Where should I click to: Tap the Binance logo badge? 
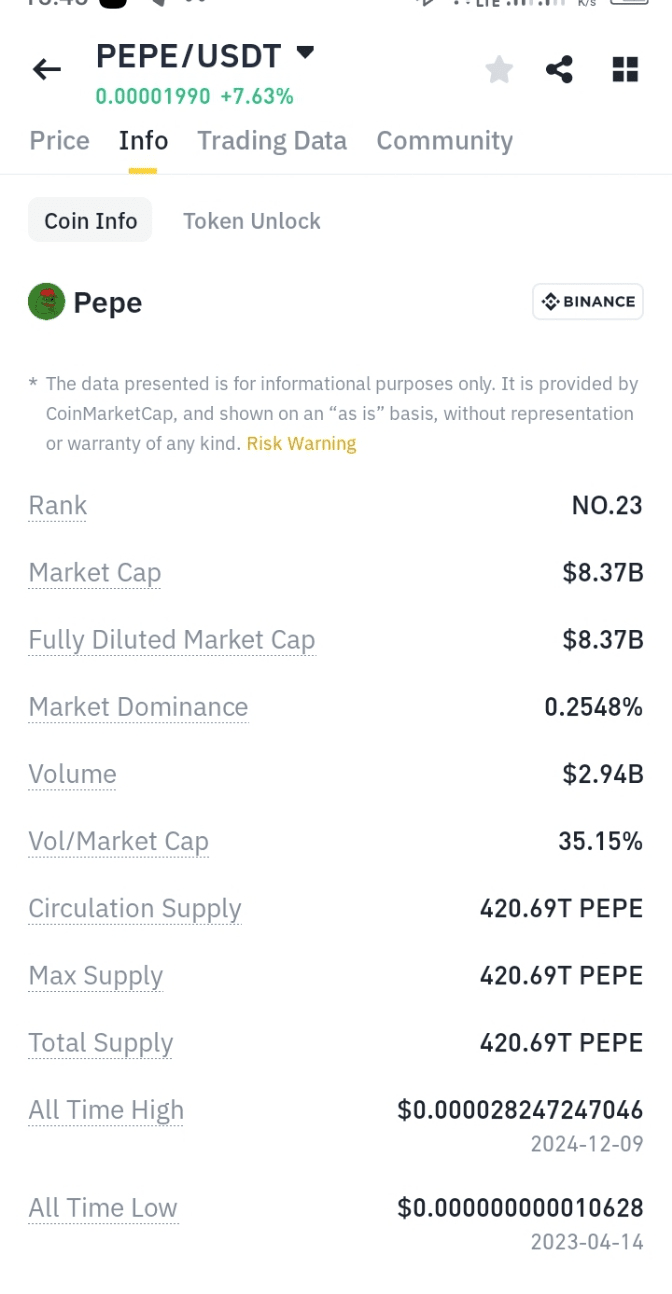588,301
